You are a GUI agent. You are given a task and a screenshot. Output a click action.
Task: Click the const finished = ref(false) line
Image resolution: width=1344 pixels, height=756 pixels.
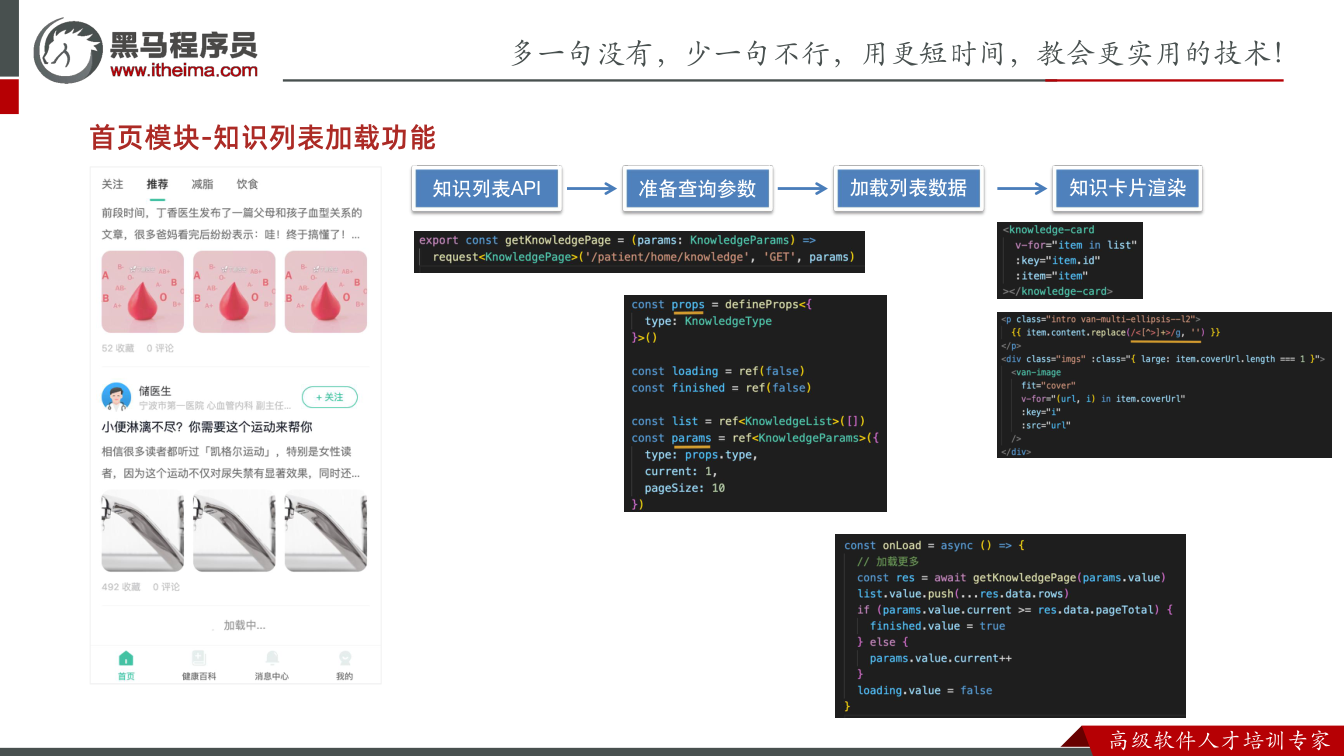(721, 388)
